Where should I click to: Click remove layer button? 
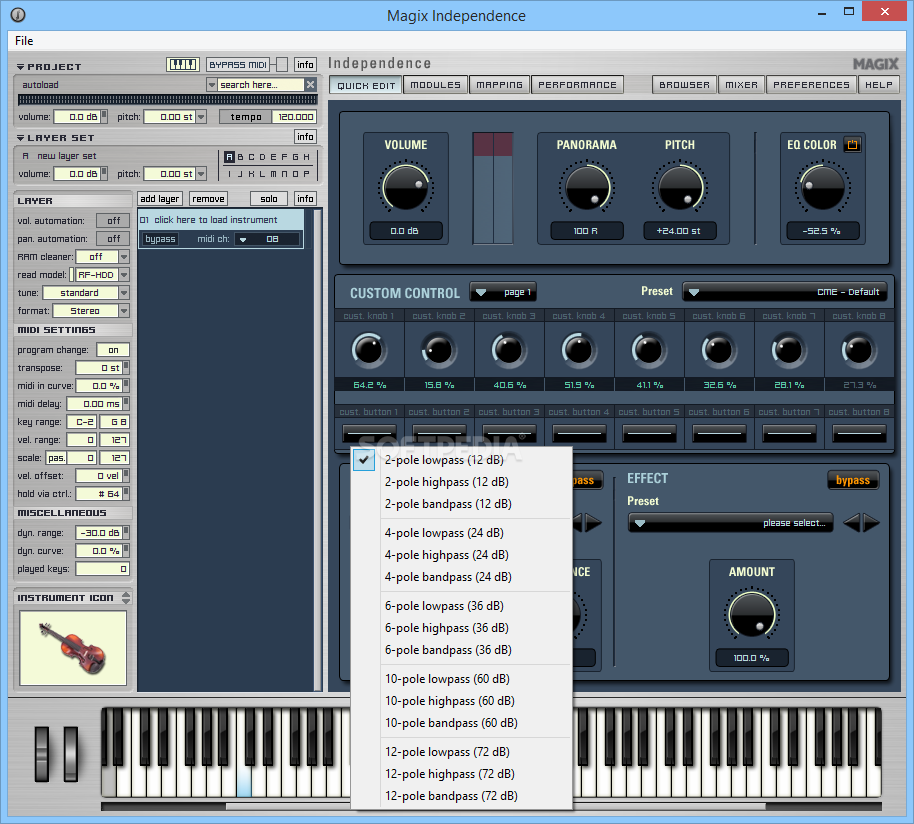(x=208, y=199)
